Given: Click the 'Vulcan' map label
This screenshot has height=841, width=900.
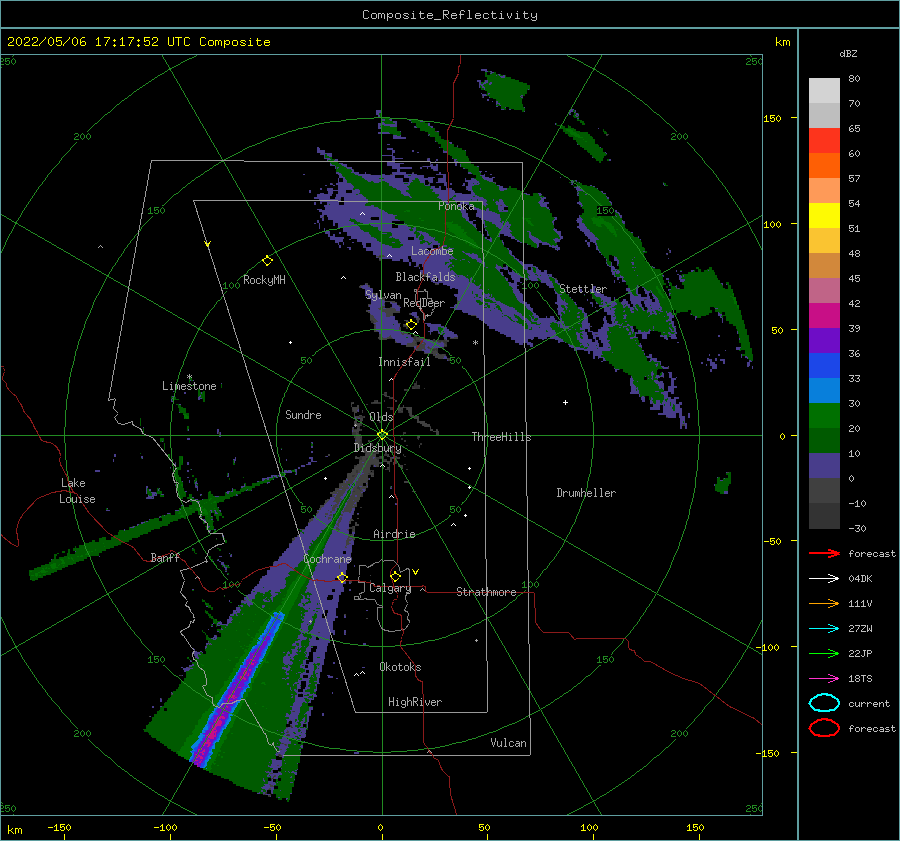Looking at the screenshot, I should 508,743.
